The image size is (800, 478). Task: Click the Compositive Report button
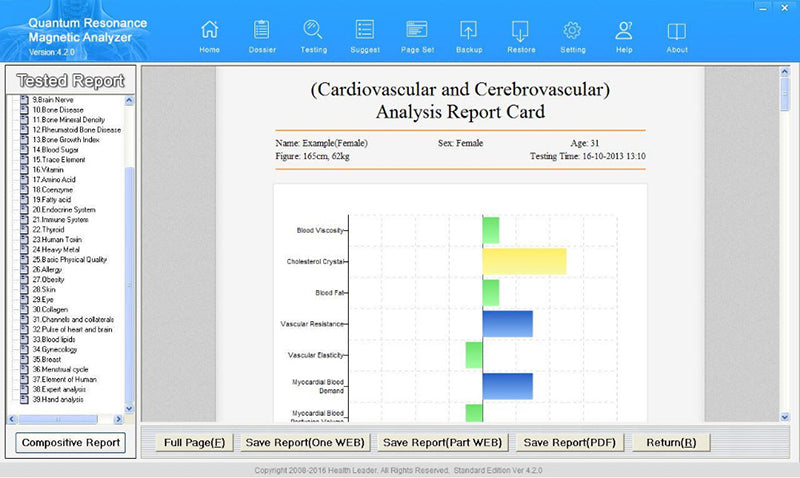(x=71, y=442)
